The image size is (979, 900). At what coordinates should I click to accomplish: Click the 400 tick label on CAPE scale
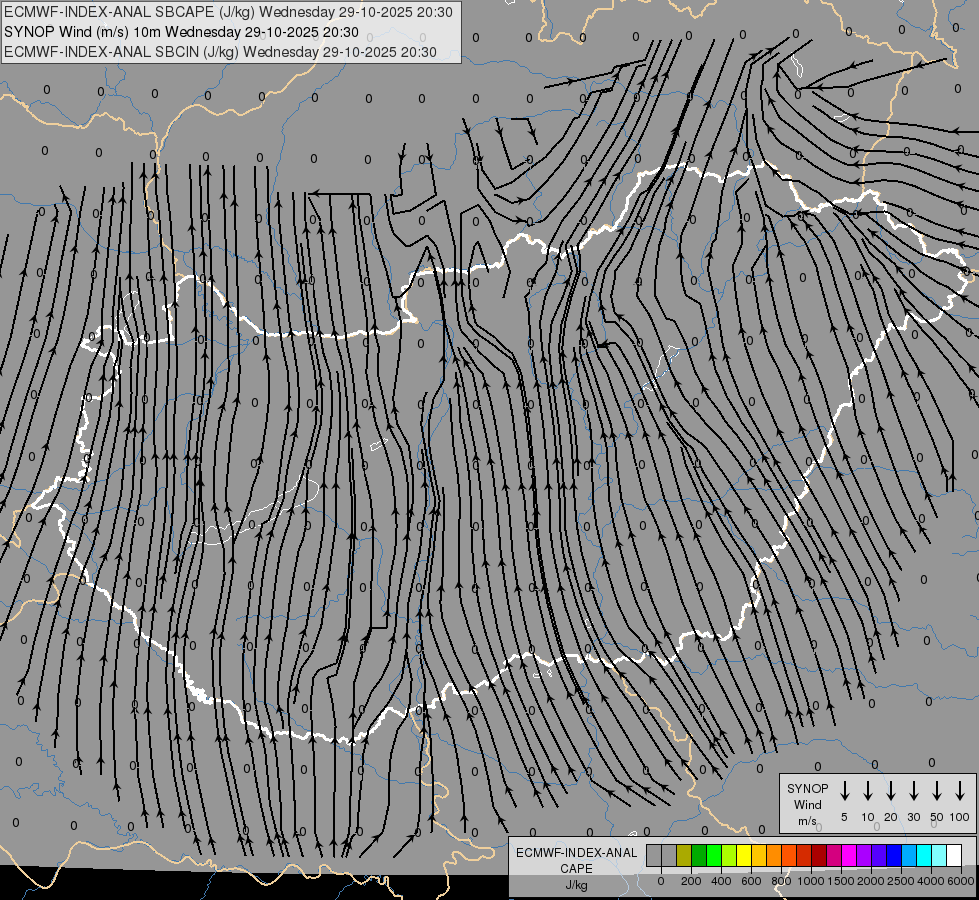[721, 881]
